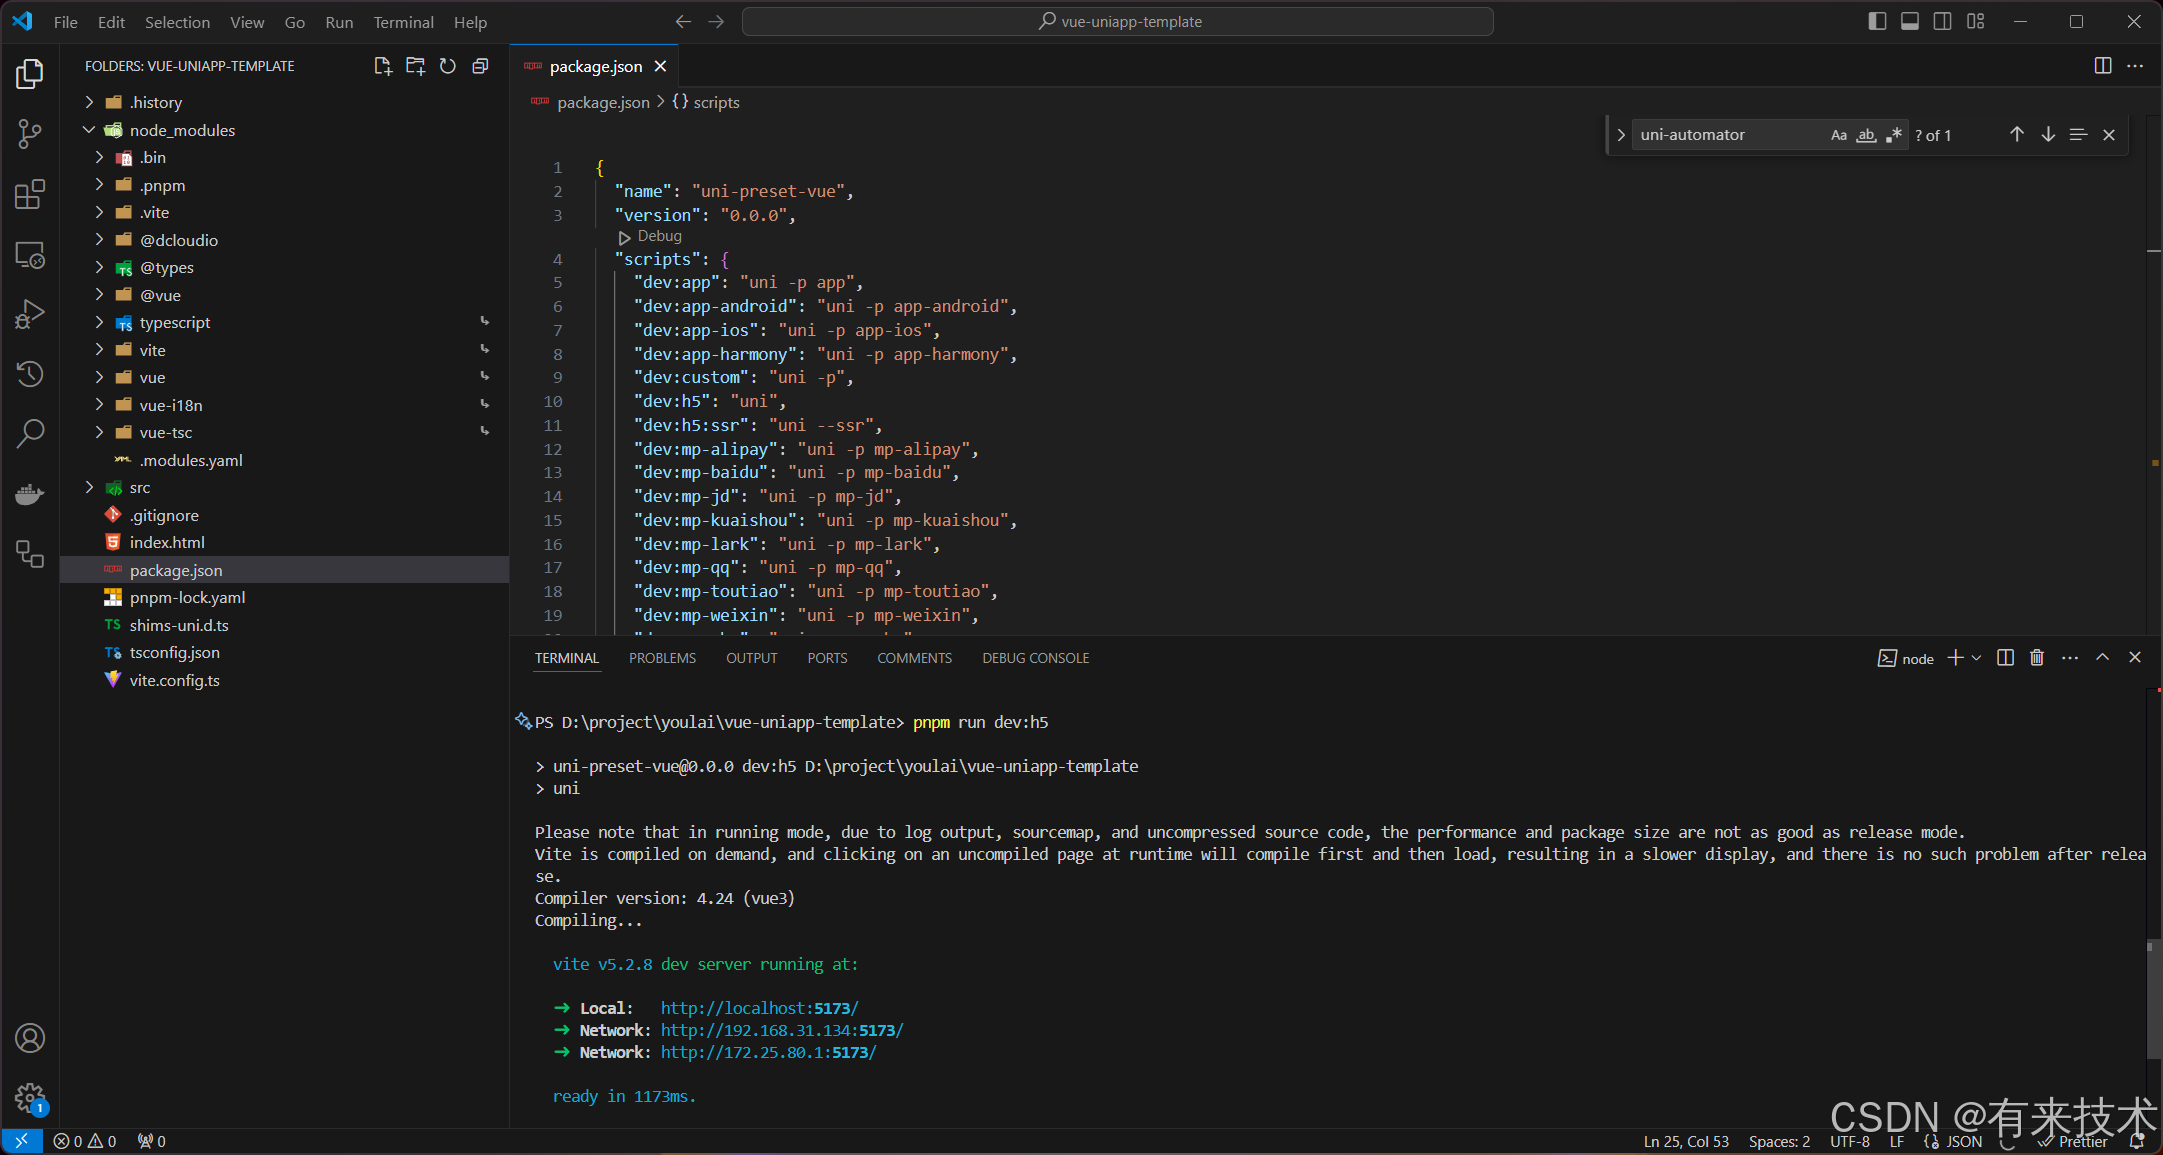Screen dimensions: 2163x1155
Task: Expand the vue-i18n folder
Action: 99,405
